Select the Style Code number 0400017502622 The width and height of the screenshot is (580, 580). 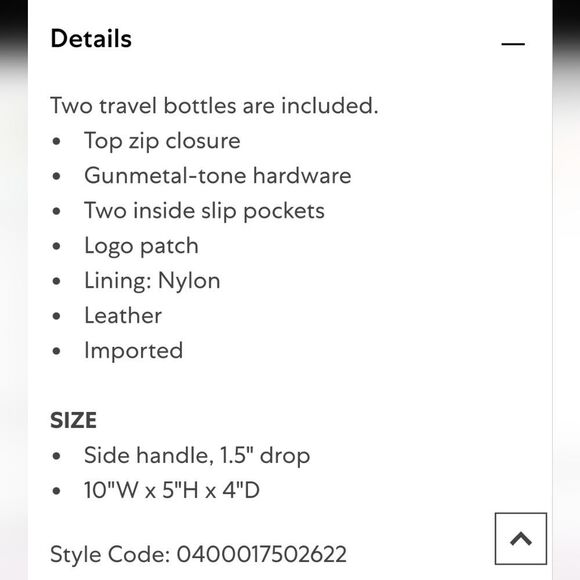(x=262, y=554)
